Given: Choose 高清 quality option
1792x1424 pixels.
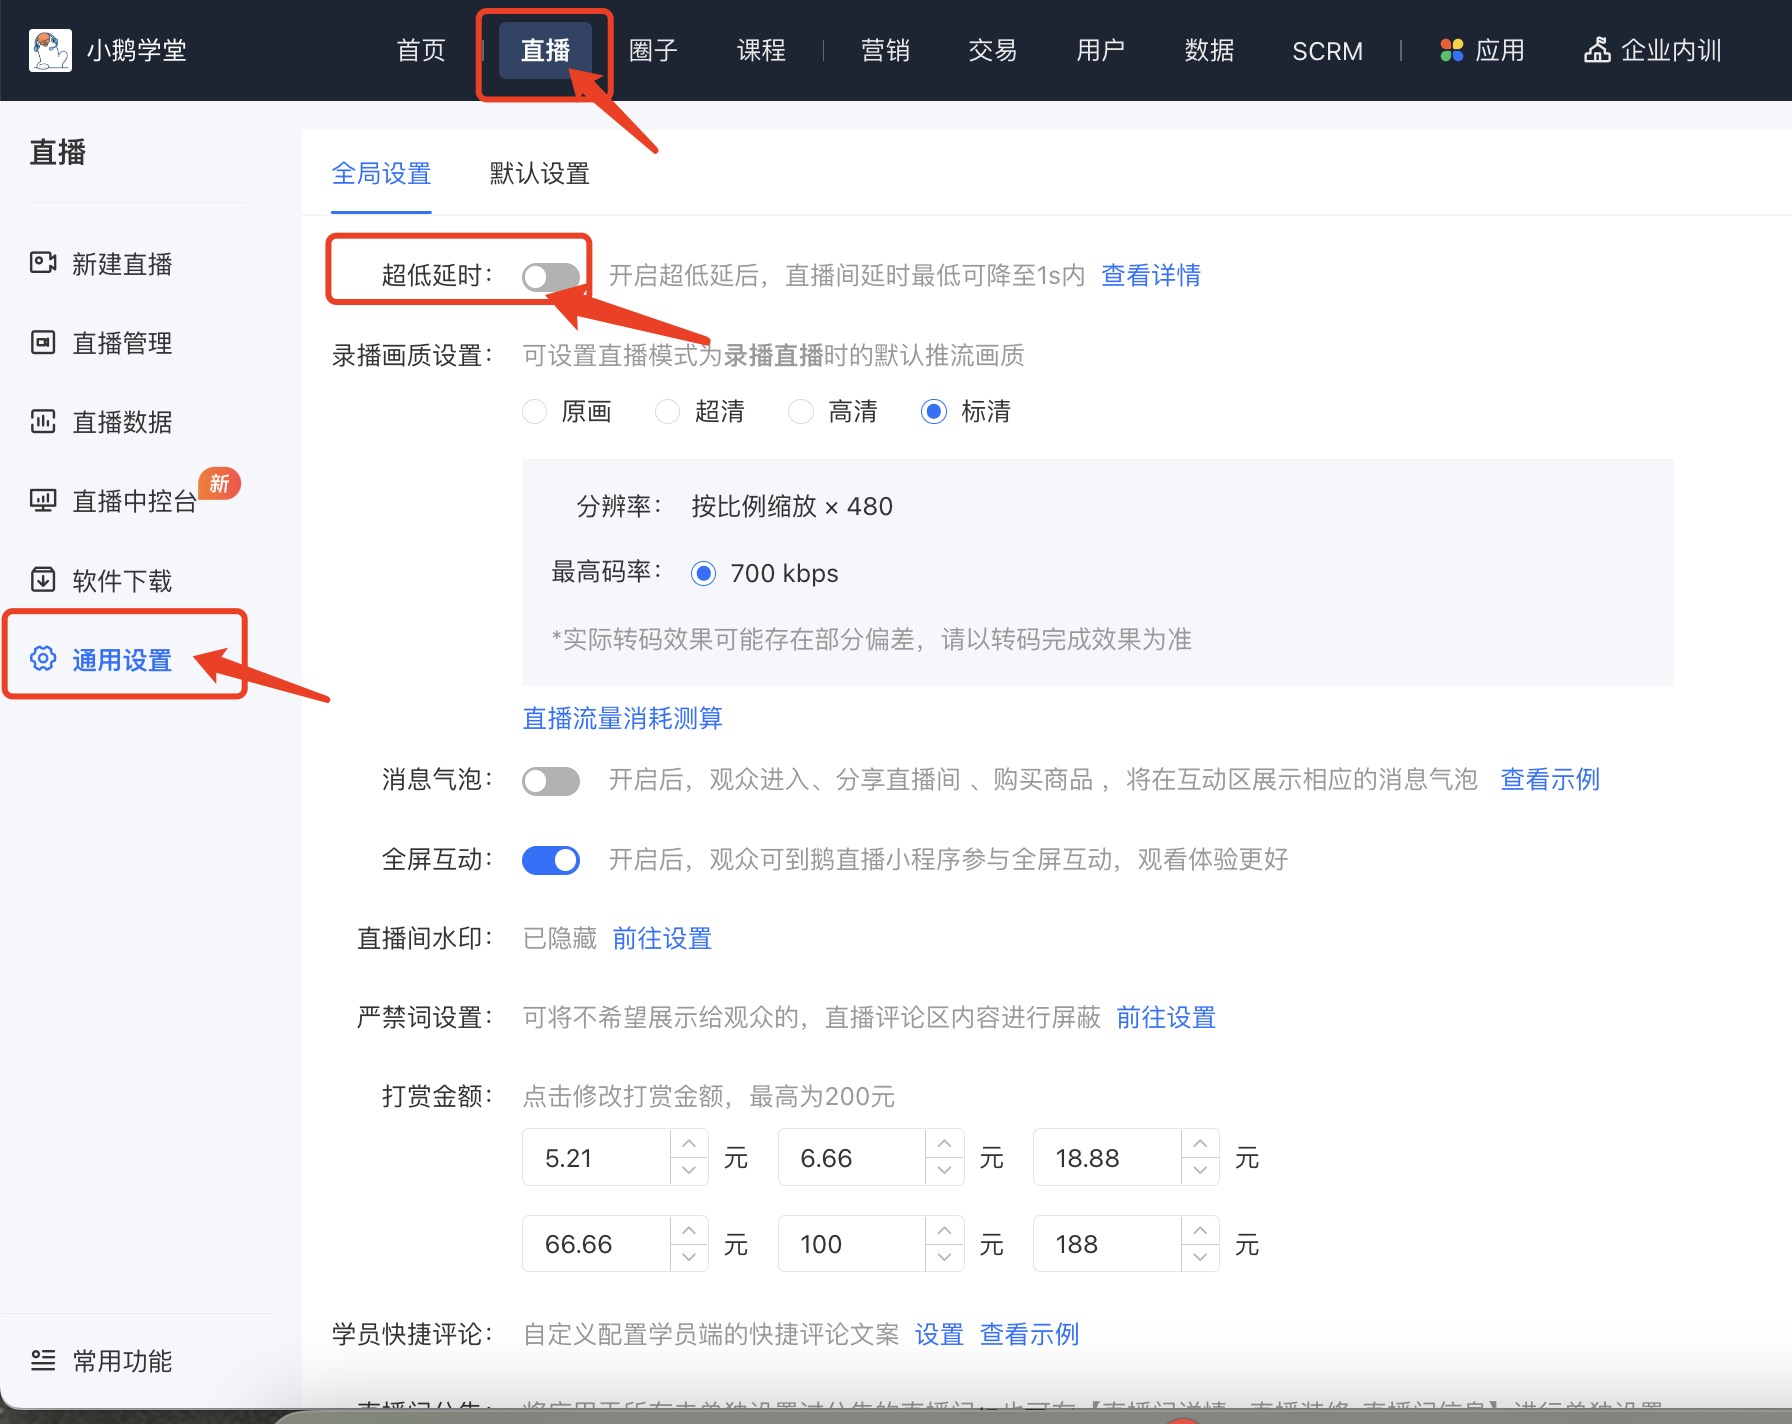Looking at the screenshot, I should point(801,411).
